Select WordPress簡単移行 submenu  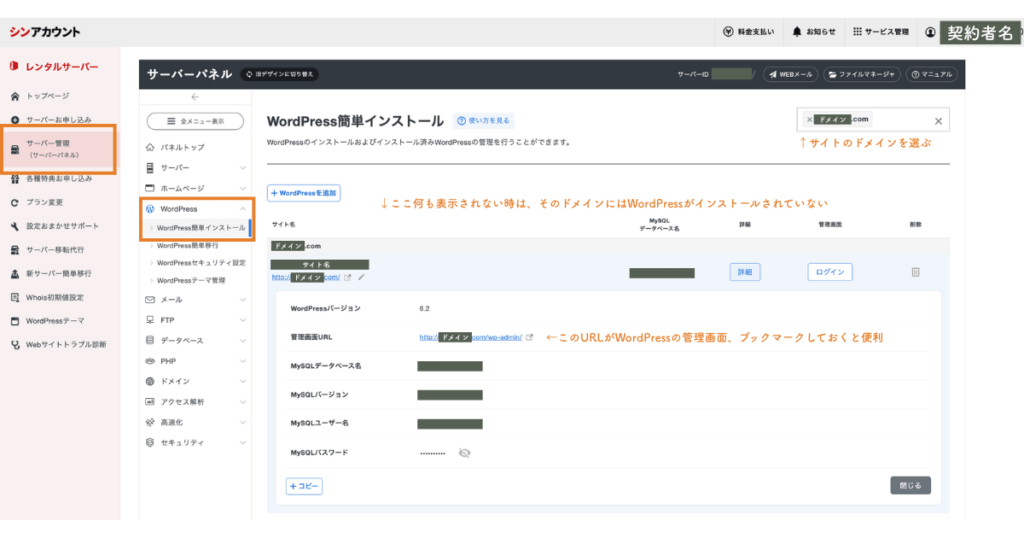[187, 245]
